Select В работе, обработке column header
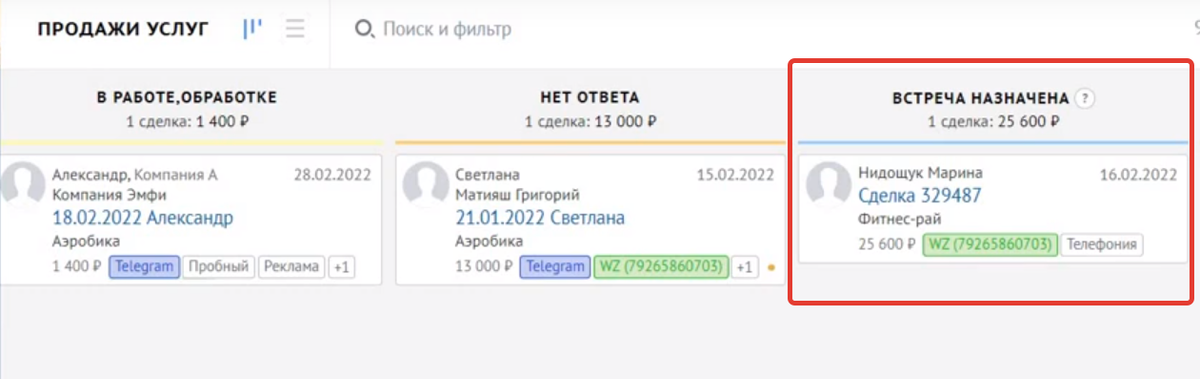Viewport: 1200px width, 379px height. coord(187,98)
